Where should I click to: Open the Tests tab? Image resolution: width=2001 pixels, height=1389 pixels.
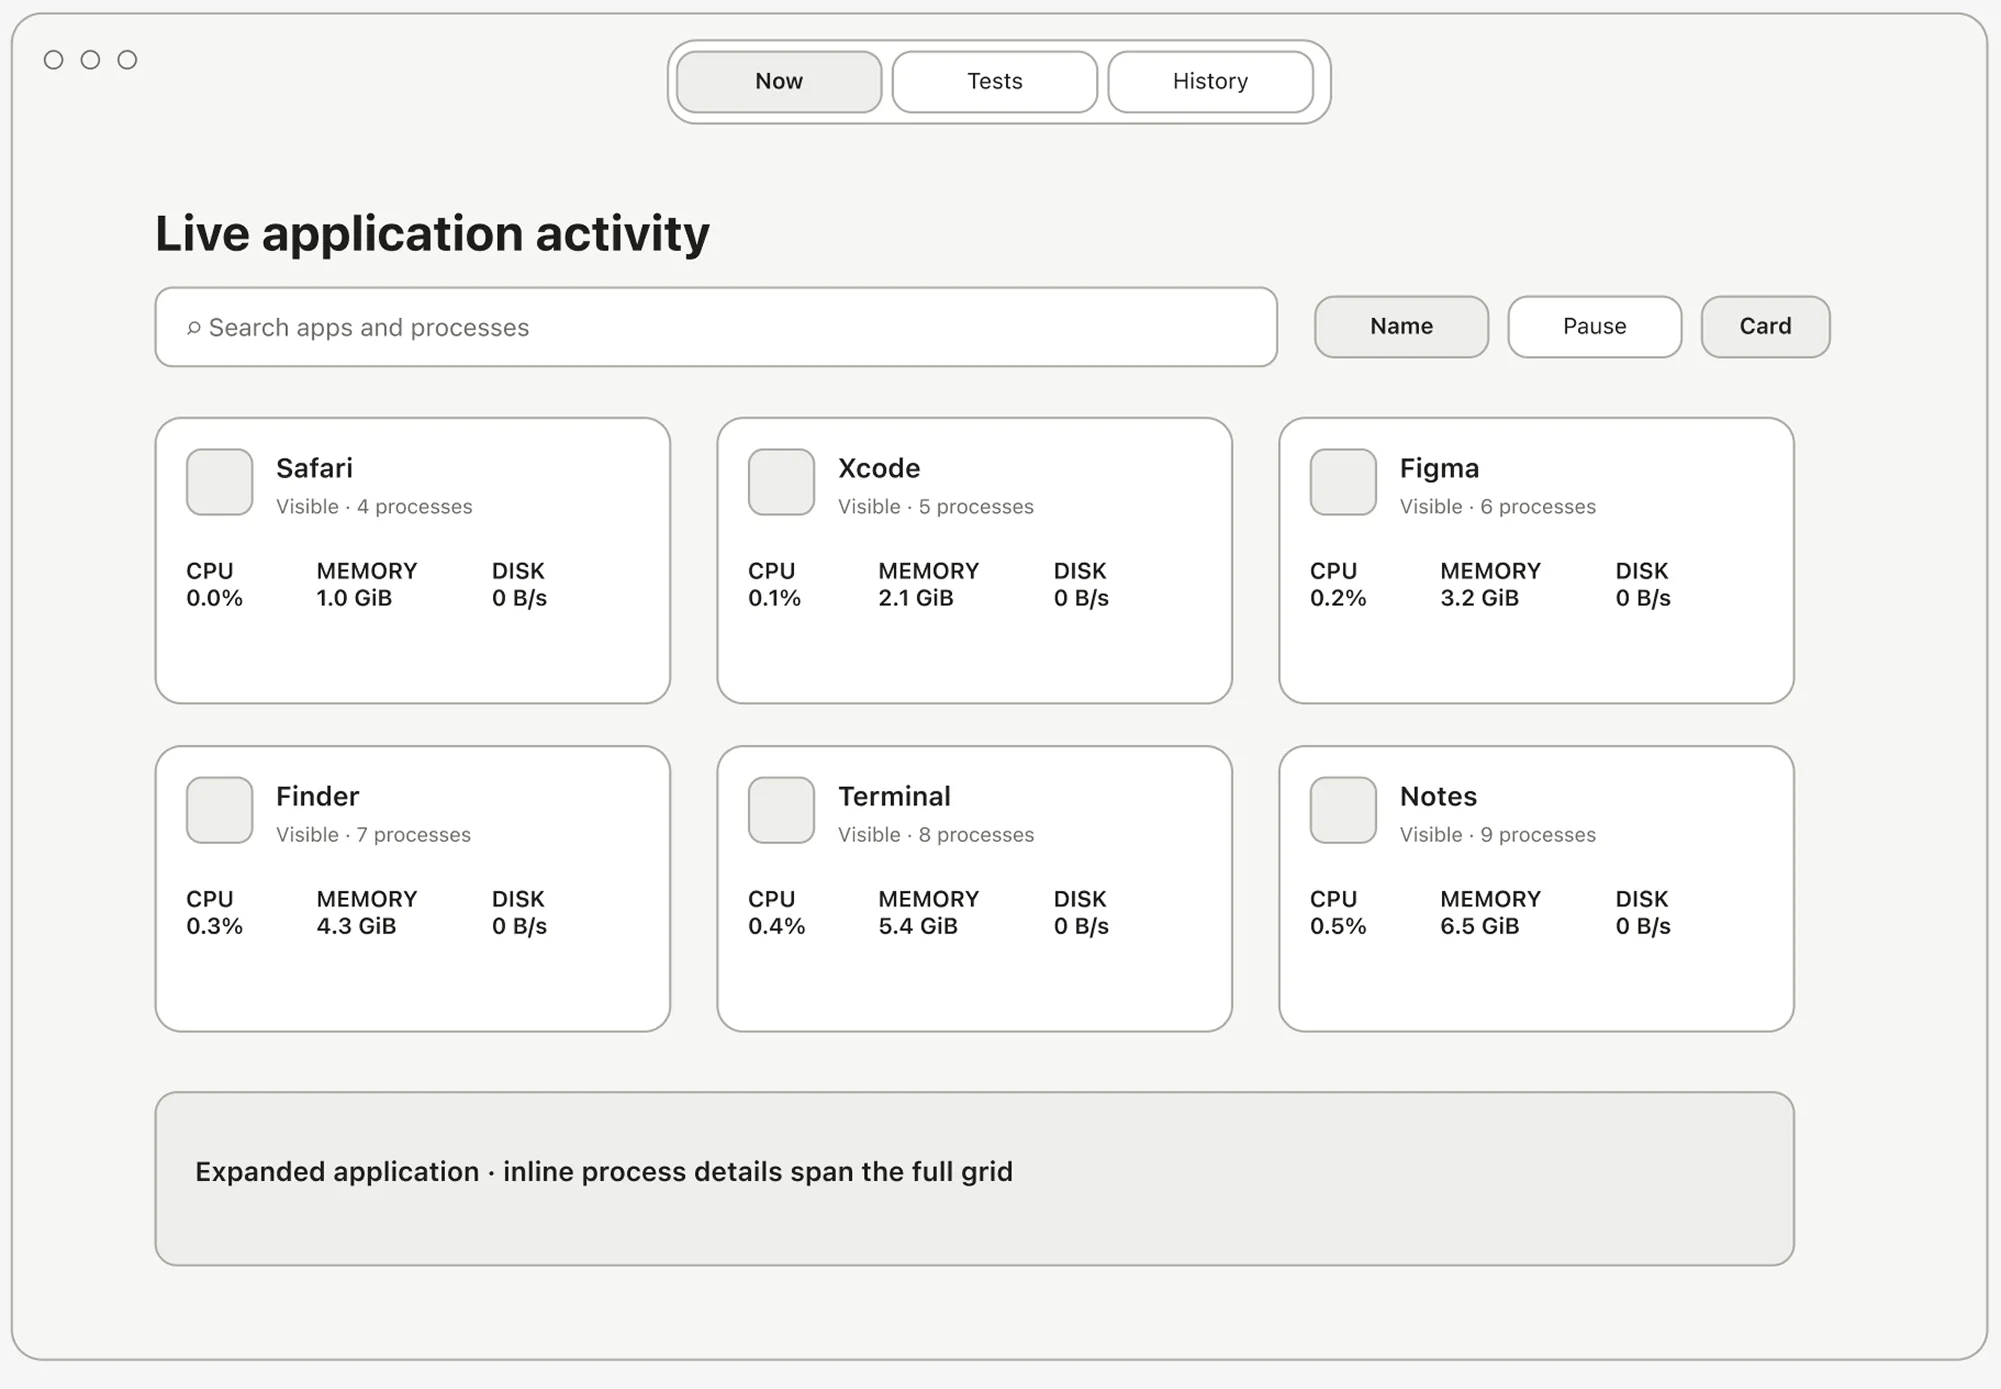[x=995, y=82]
